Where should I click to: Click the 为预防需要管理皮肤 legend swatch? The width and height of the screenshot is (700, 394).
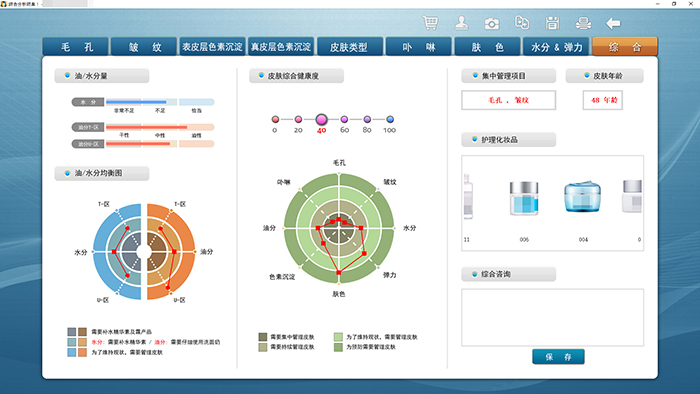[x=338, y=347]
